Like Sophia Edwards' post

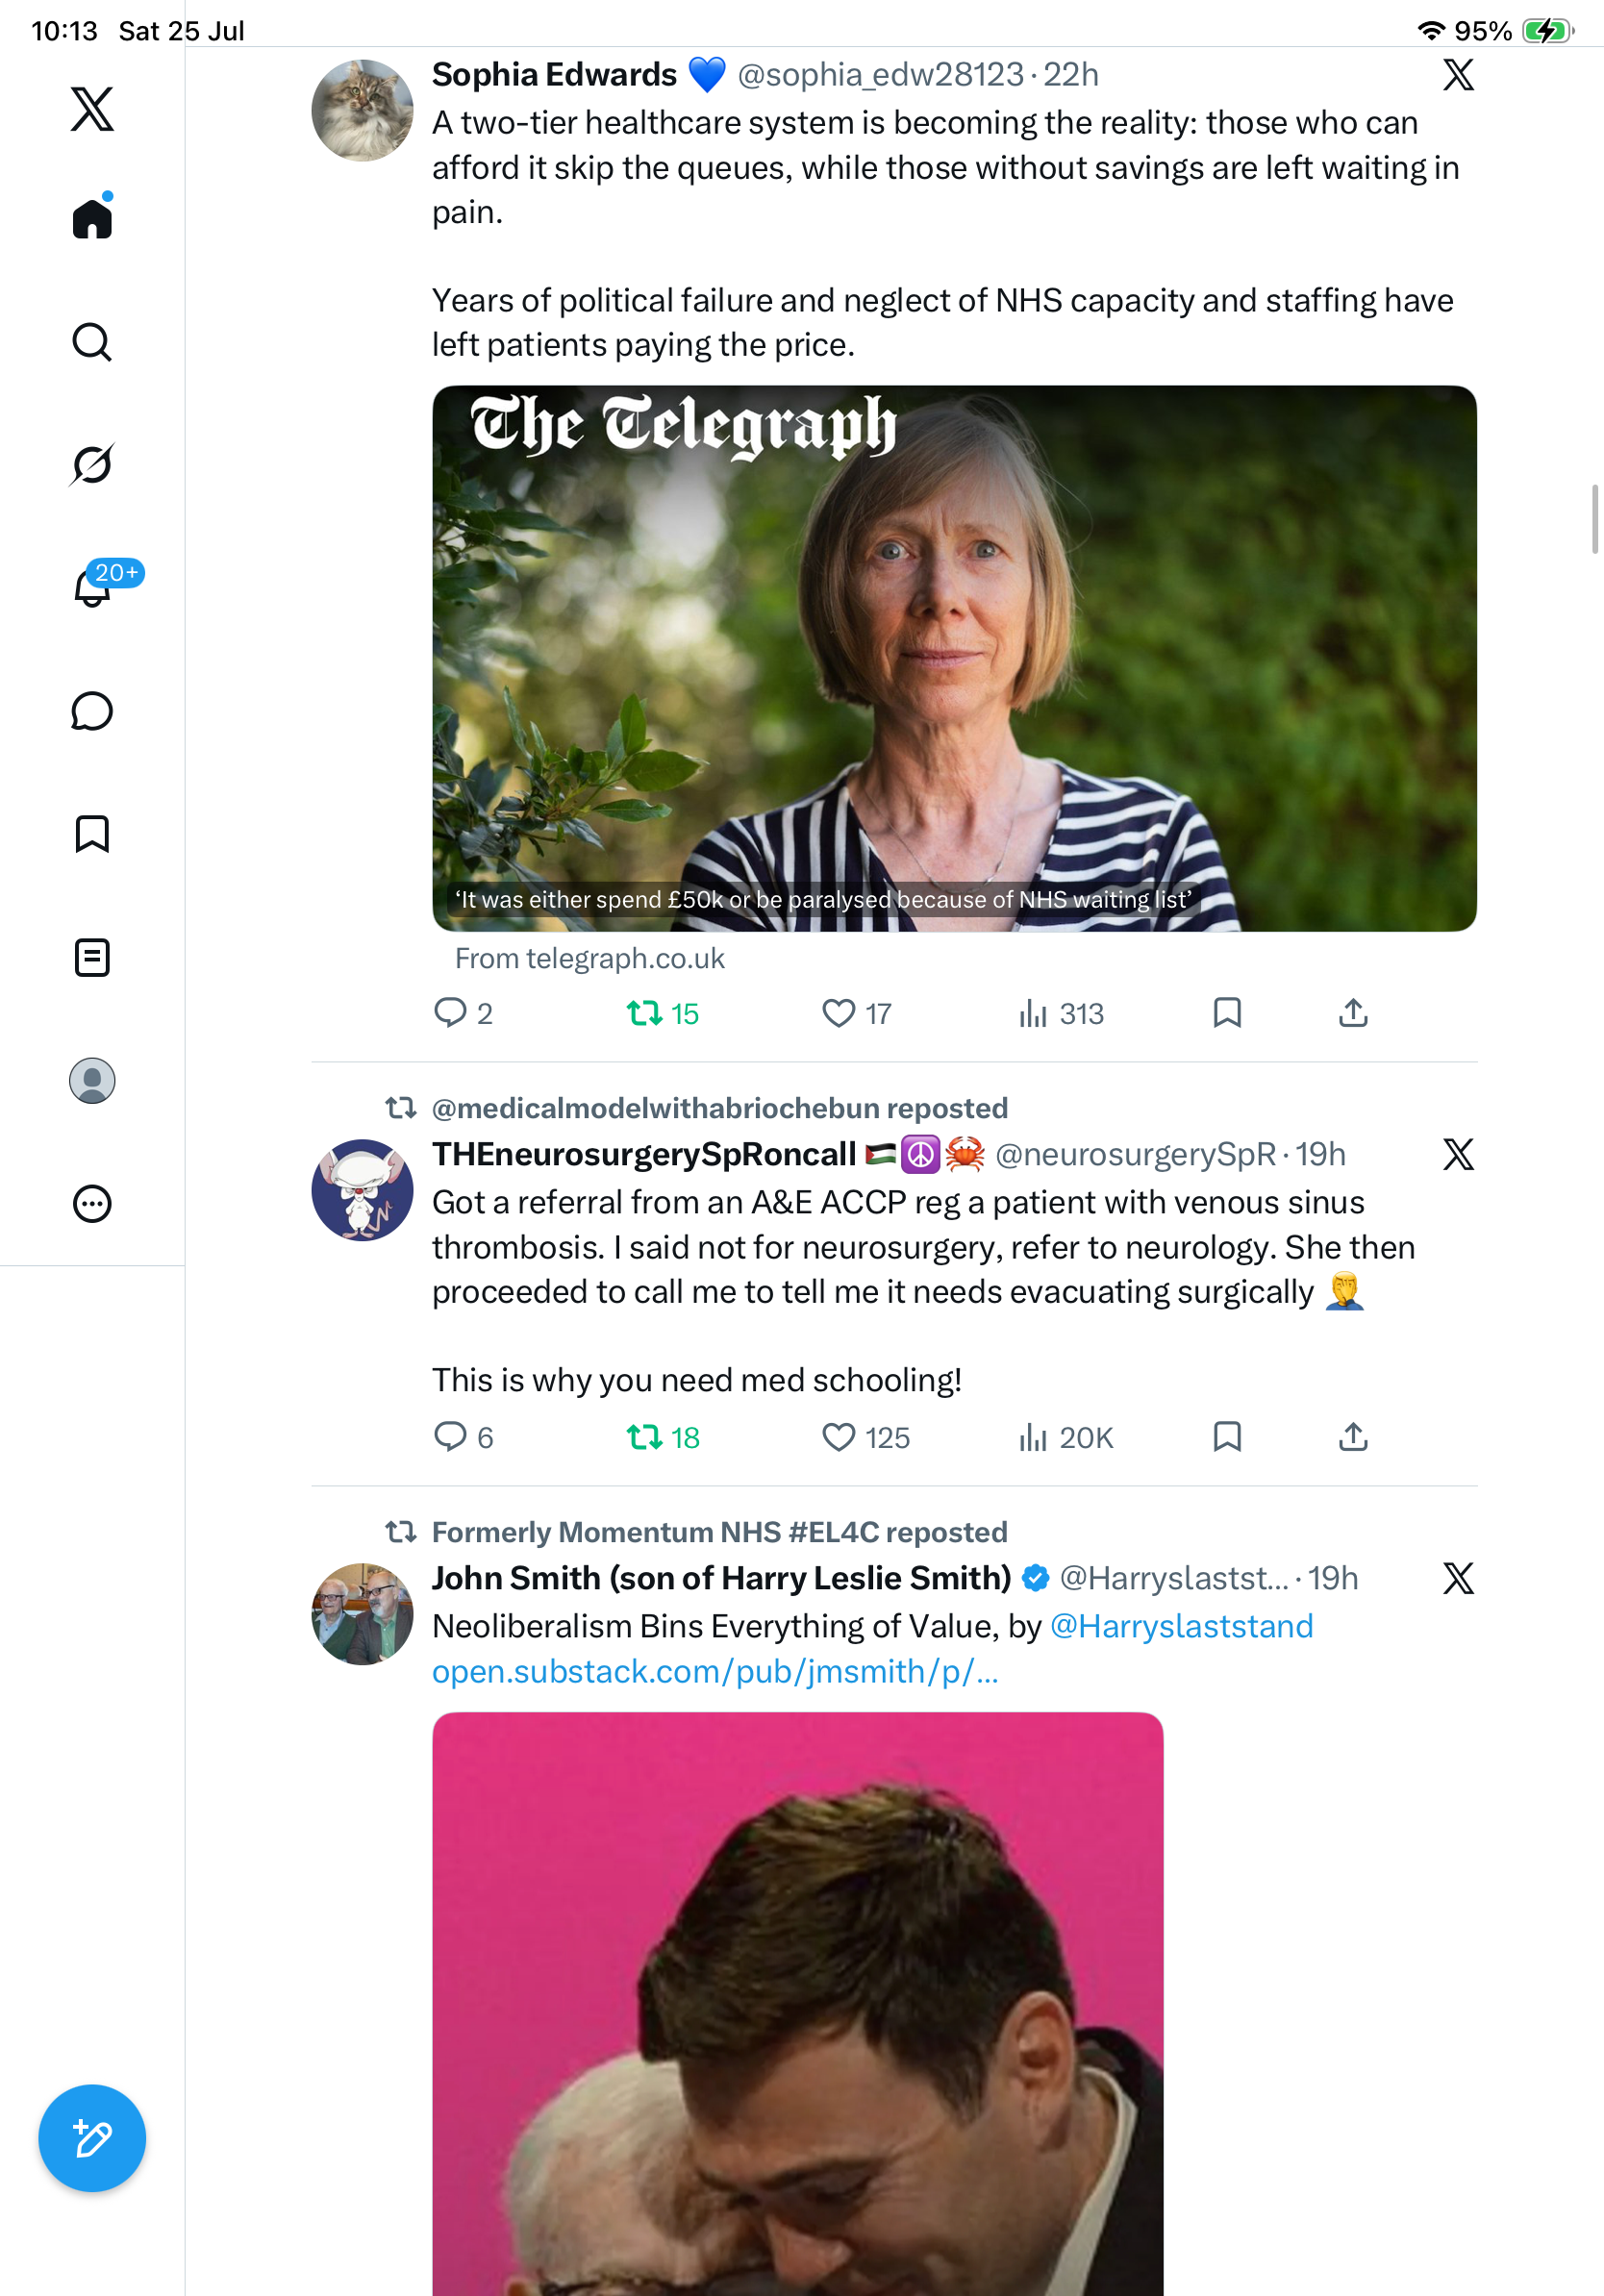pos(857,1013)
